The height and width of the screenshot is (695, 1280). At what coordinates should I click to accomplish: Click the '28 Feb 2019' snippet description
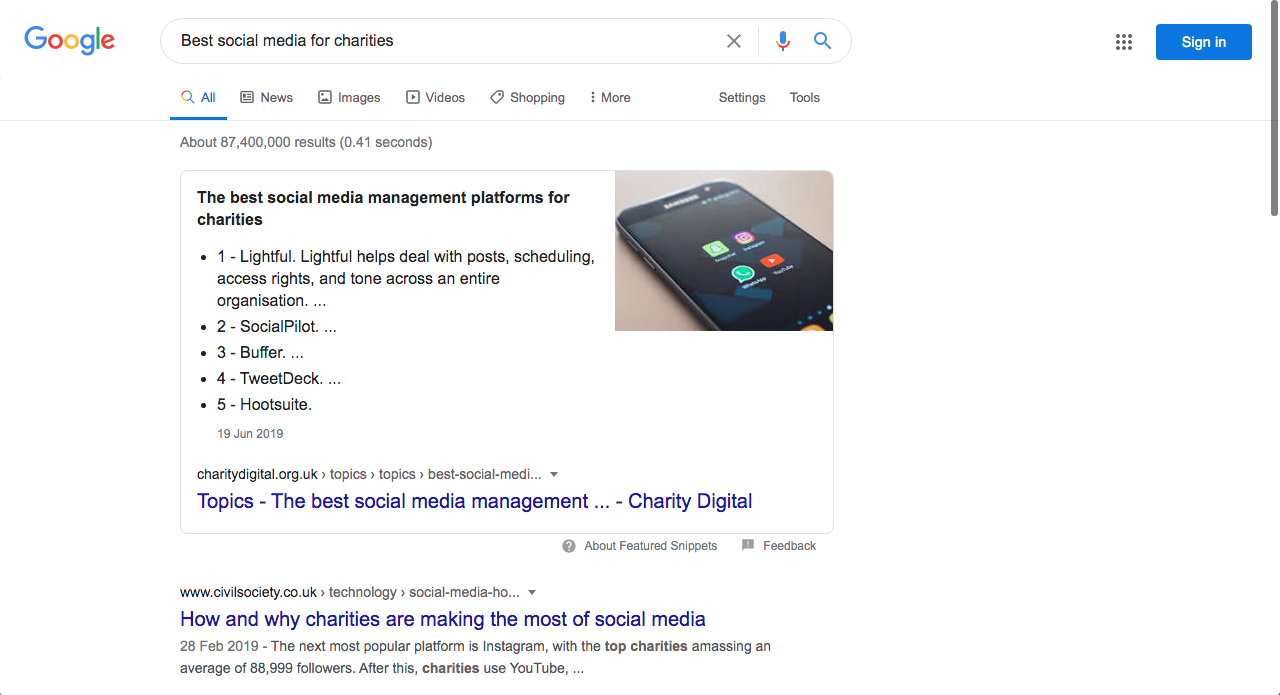pos(475,657)
